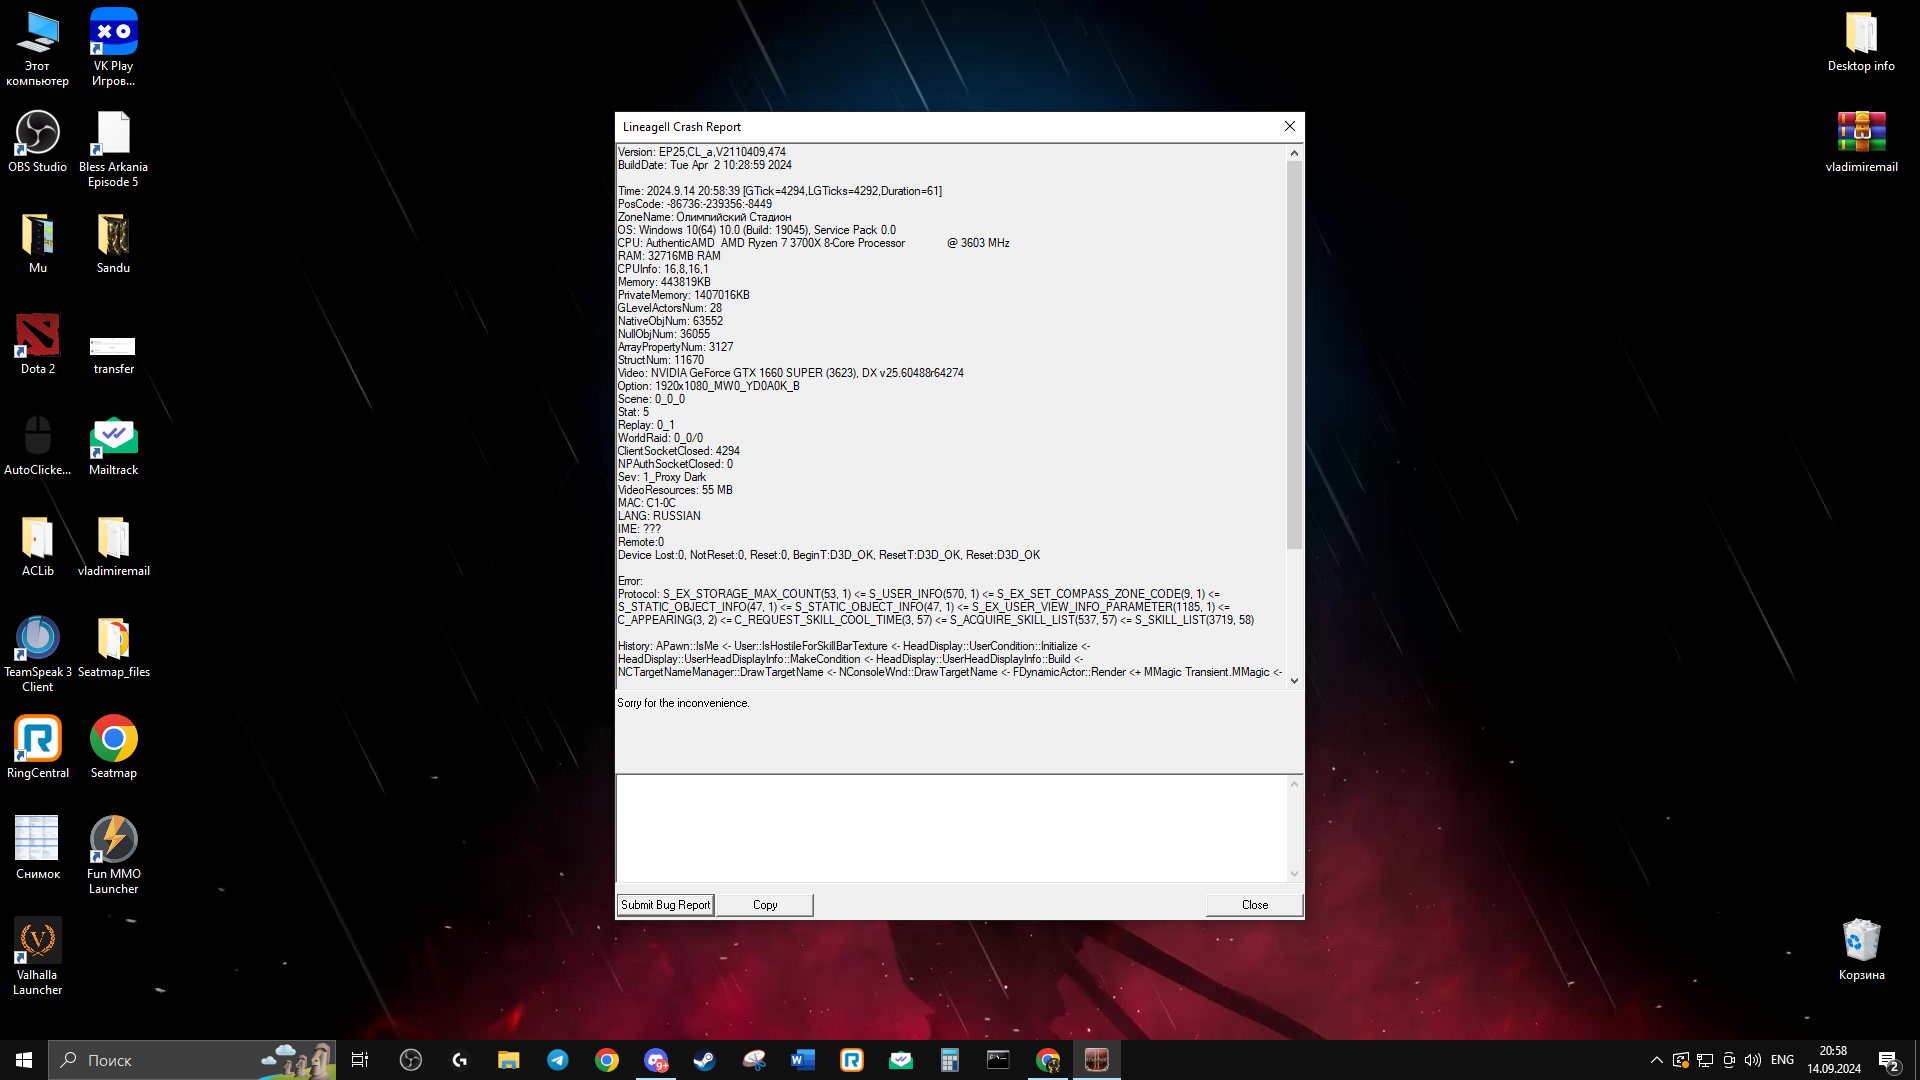Open Steam from the taskbar

[x=705, y=1060]
